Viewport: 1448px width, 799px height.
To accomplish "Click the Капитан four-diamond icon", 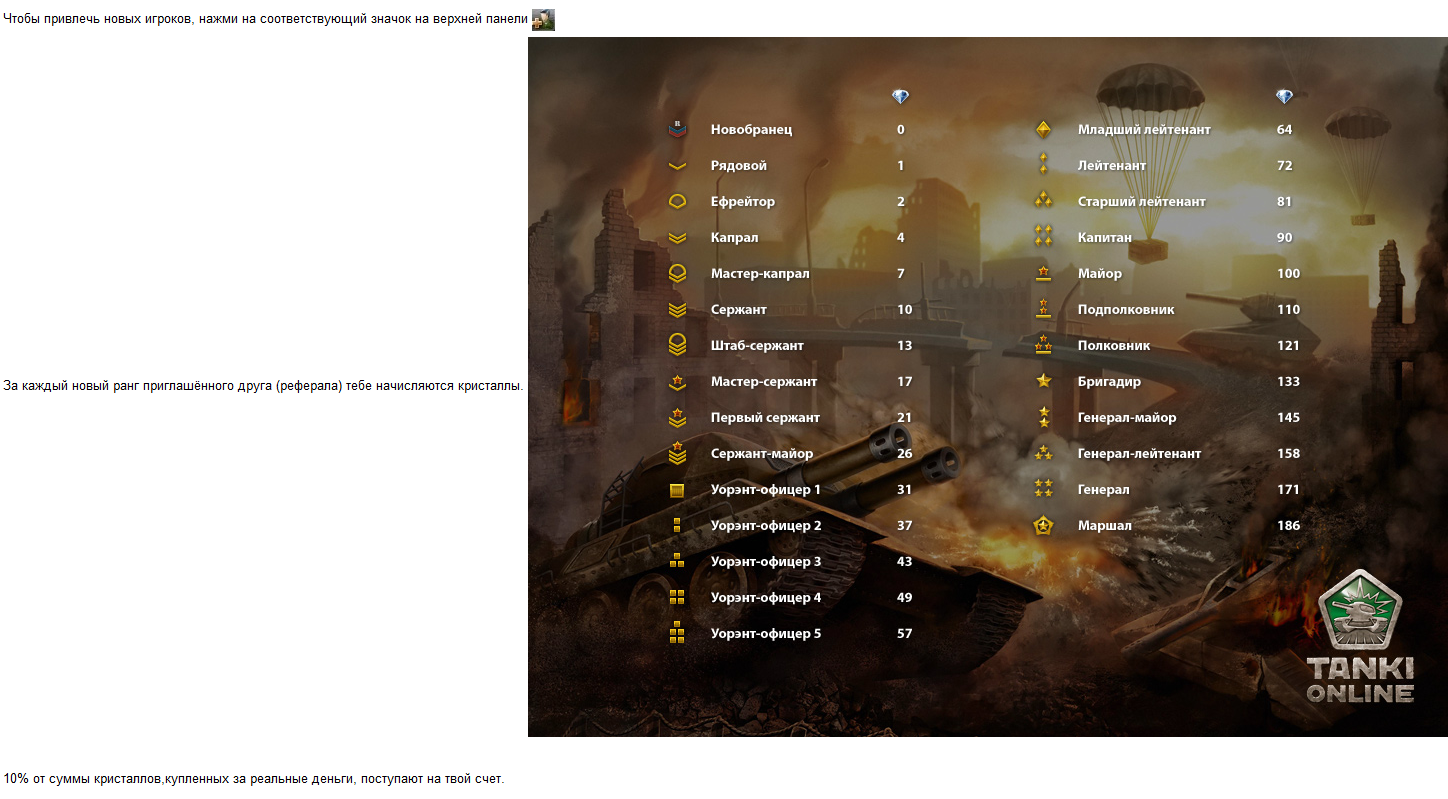I will (1043, 237).
